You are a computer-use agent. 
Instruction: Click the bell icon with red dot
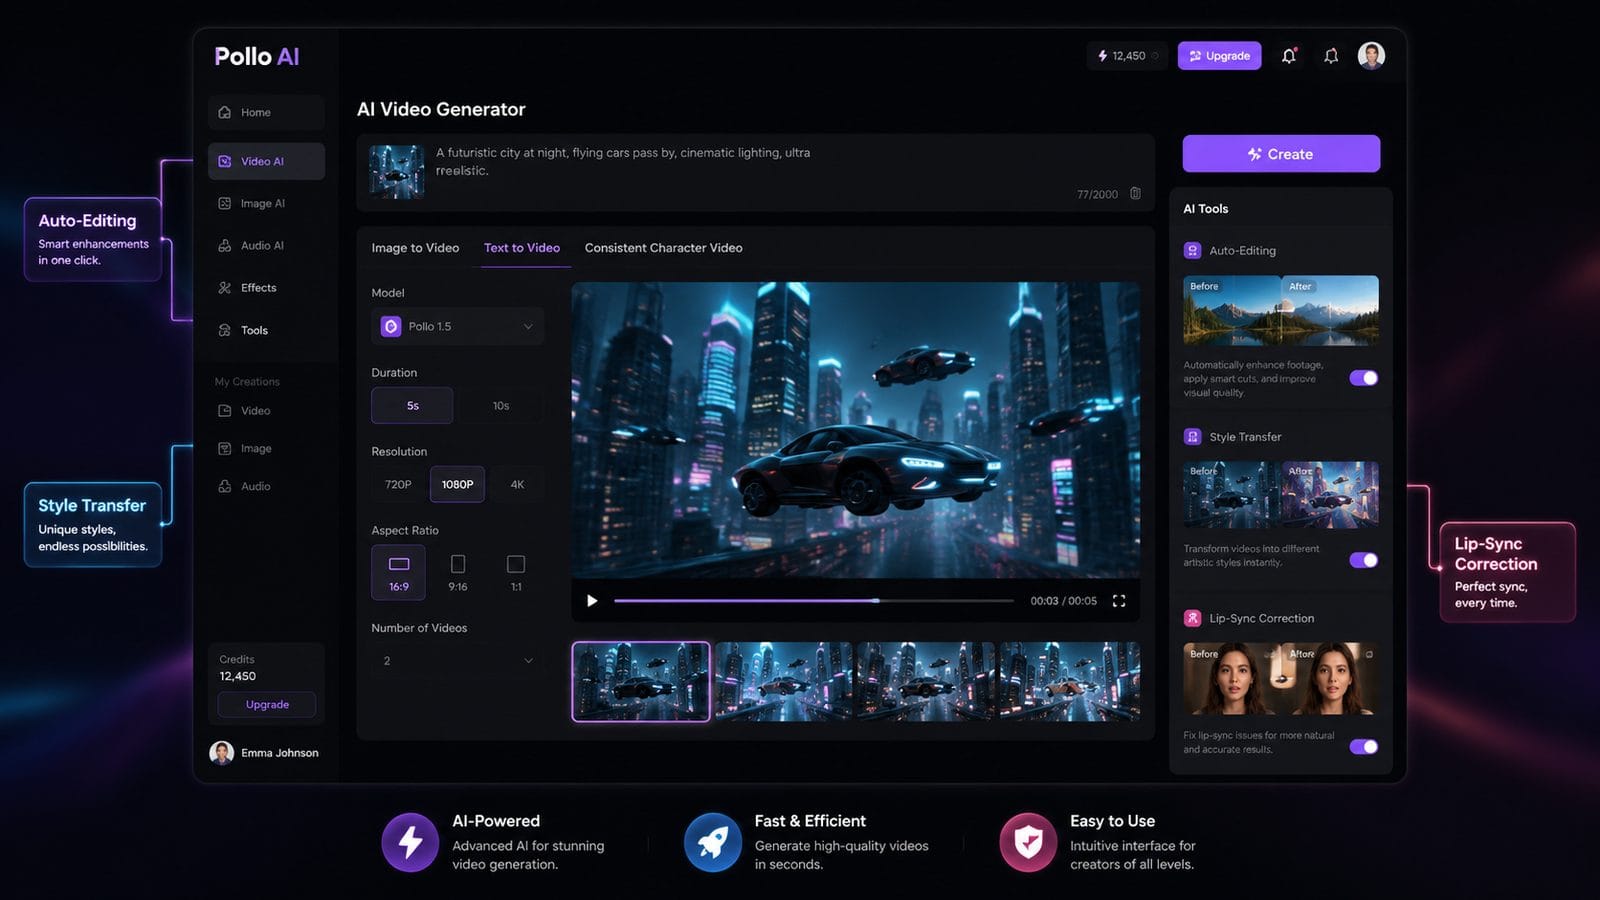pos(1289,56)
